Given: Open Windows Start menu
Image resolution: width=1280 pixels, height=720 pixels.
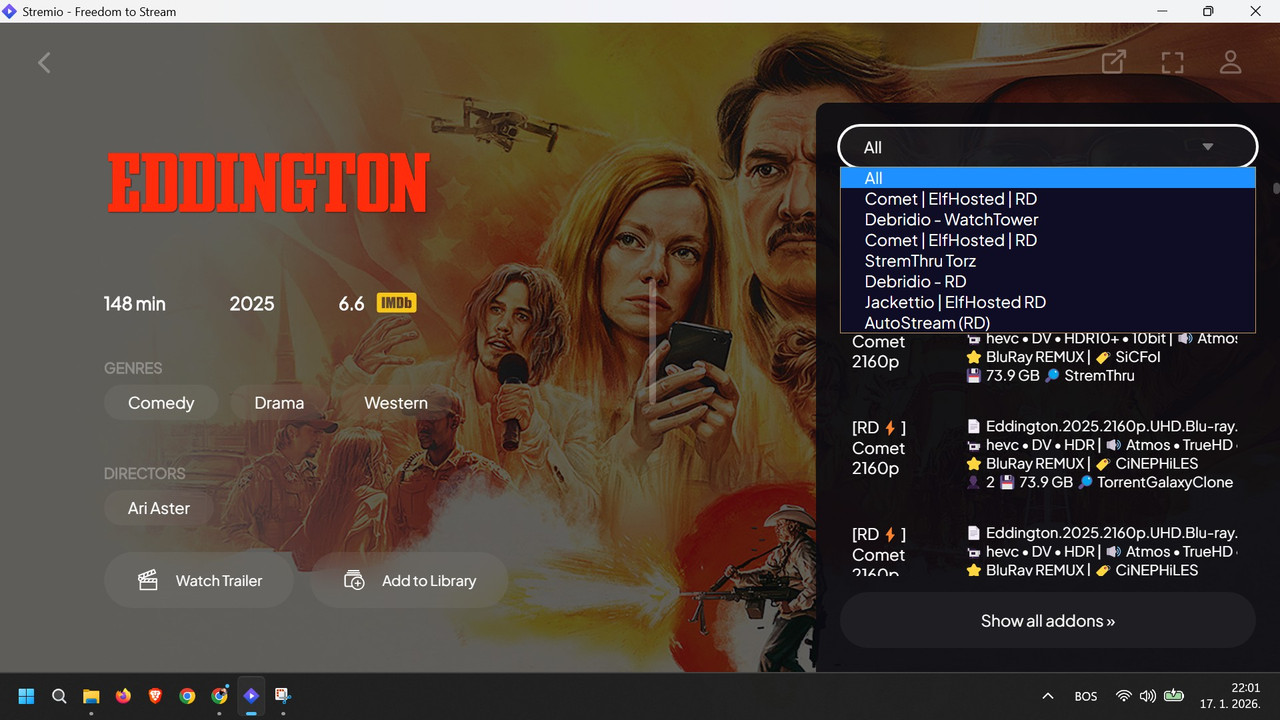Looking at the screenshot, I should pos(26,696).
